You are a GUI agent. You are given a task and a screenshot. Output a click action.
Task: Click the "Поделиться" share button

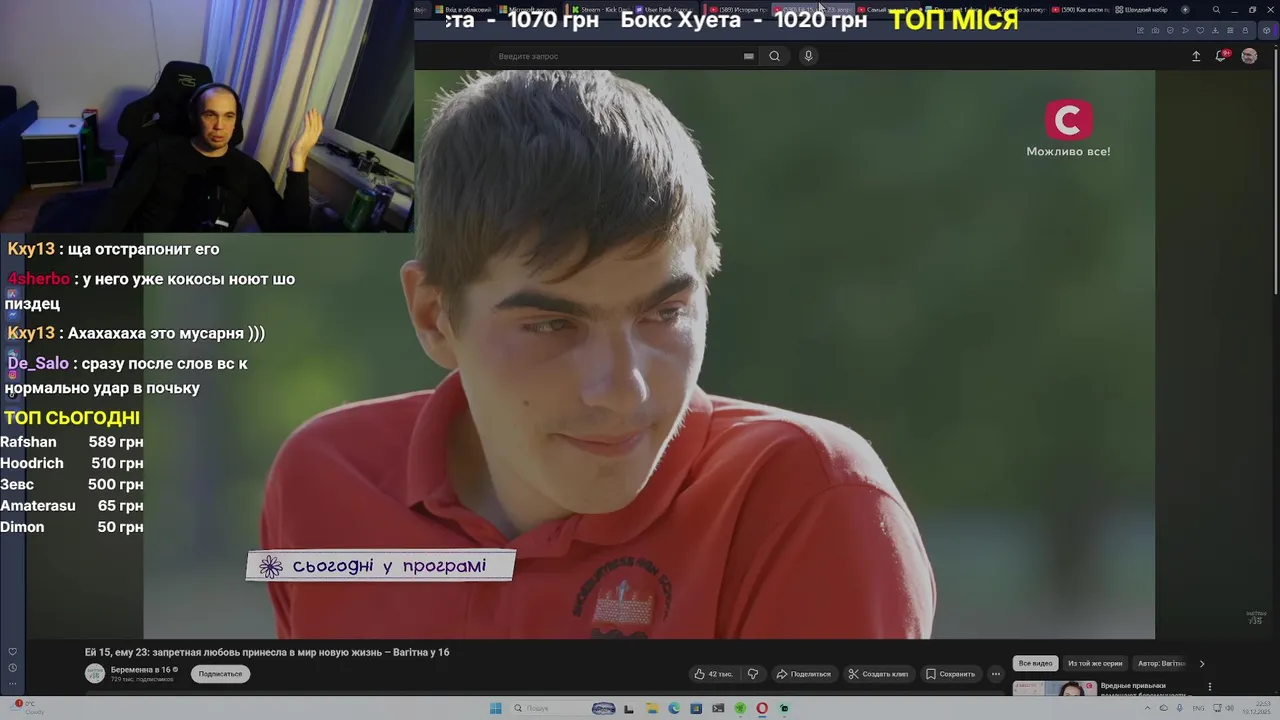pyautogui.click(x=803, y=674)
